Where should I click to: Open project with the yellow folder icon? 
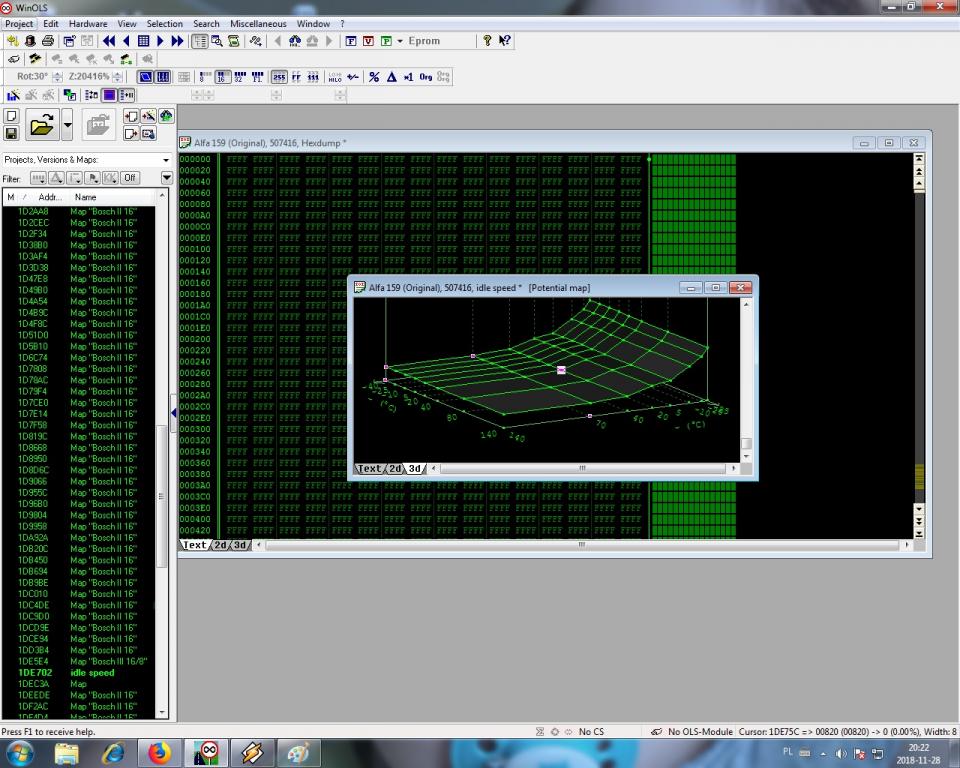click(42, 125)
